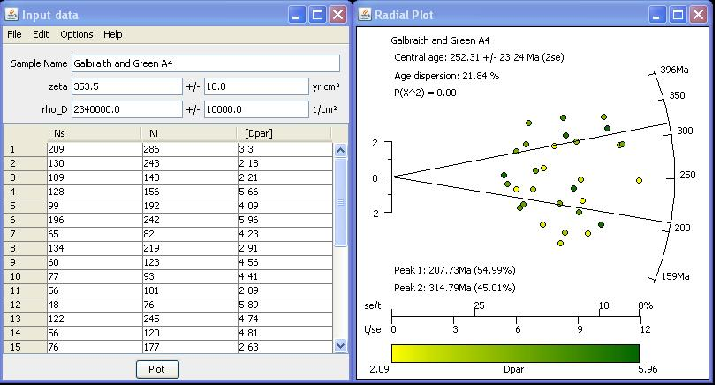Click the Java icon in Radial Plot title bar

click(x=365, y=15)
